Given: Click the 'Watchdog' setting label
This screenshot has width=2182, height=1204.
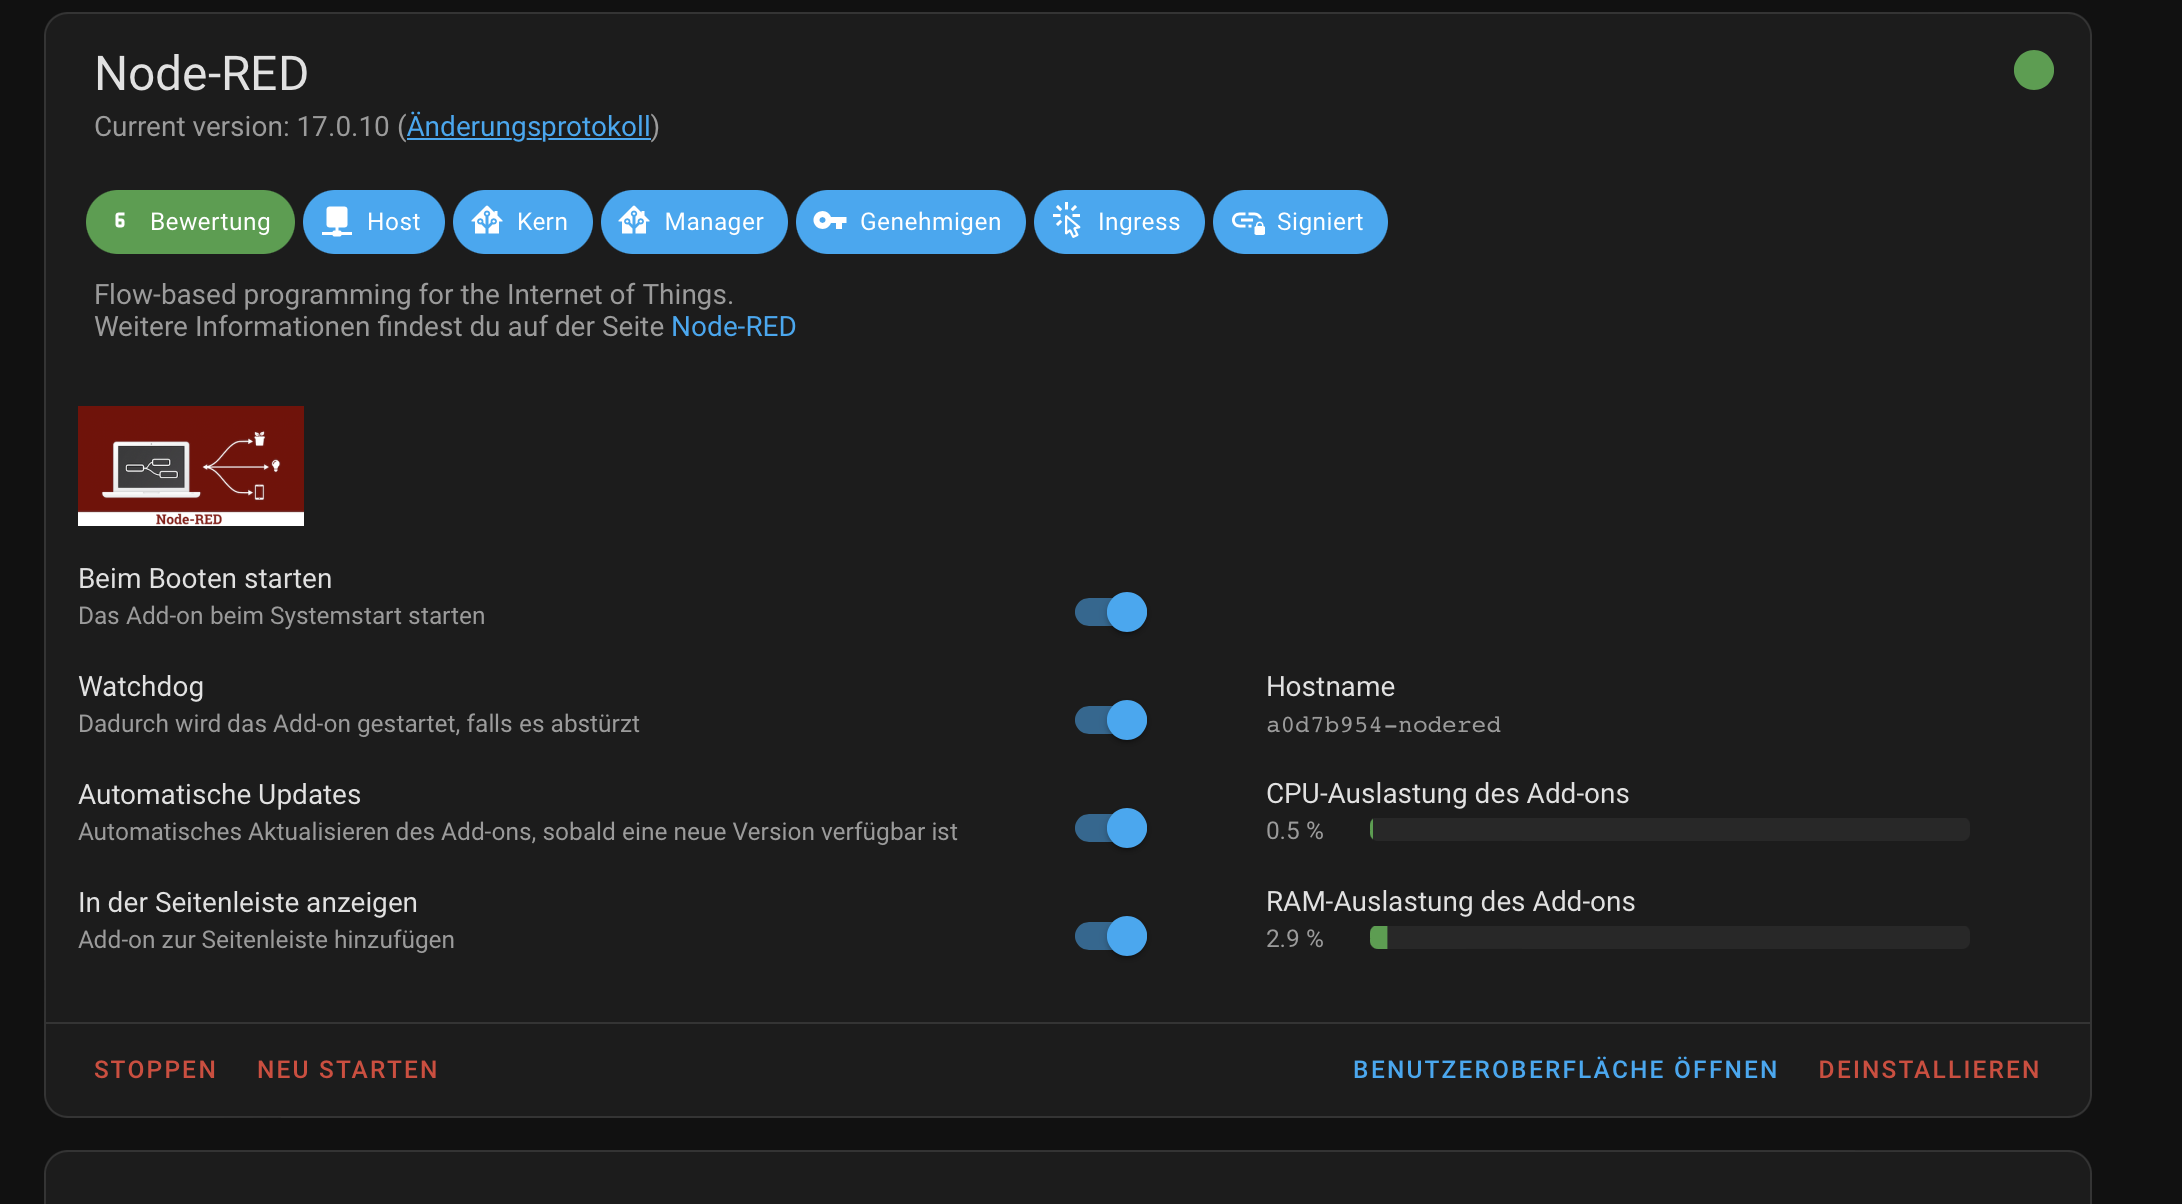Looking at the screenshot, I should click(141, 687).
